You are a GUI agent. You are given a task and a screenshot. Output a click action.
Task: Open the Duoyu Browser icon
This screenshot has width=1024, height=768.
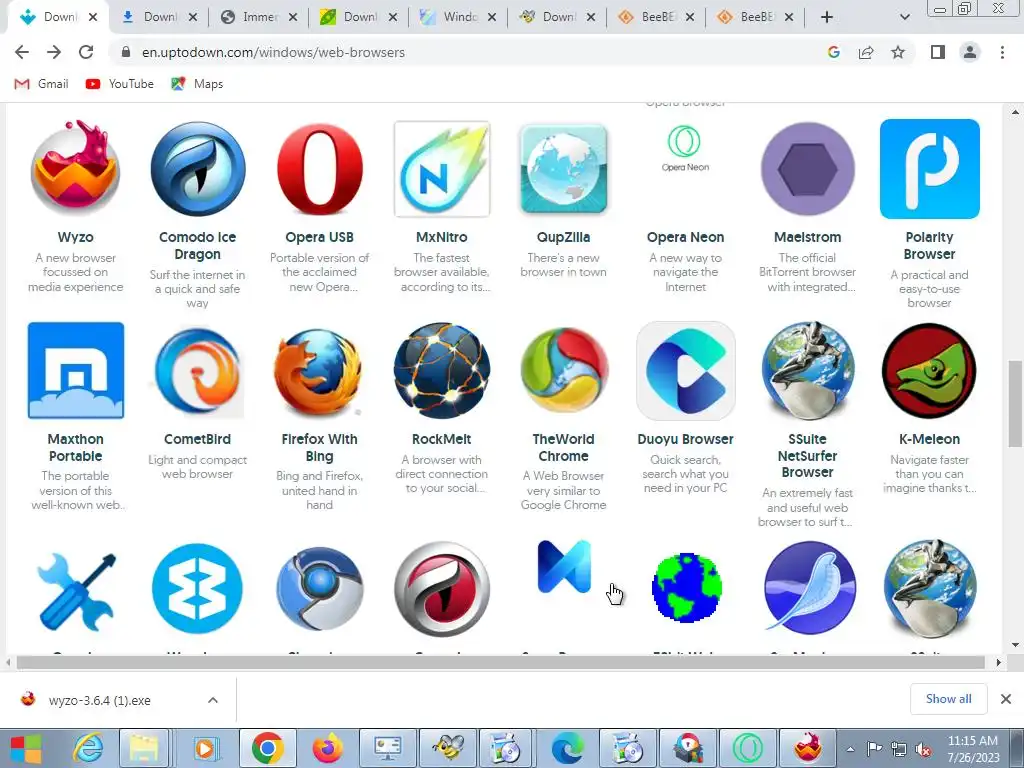click(x=686, y=370)
